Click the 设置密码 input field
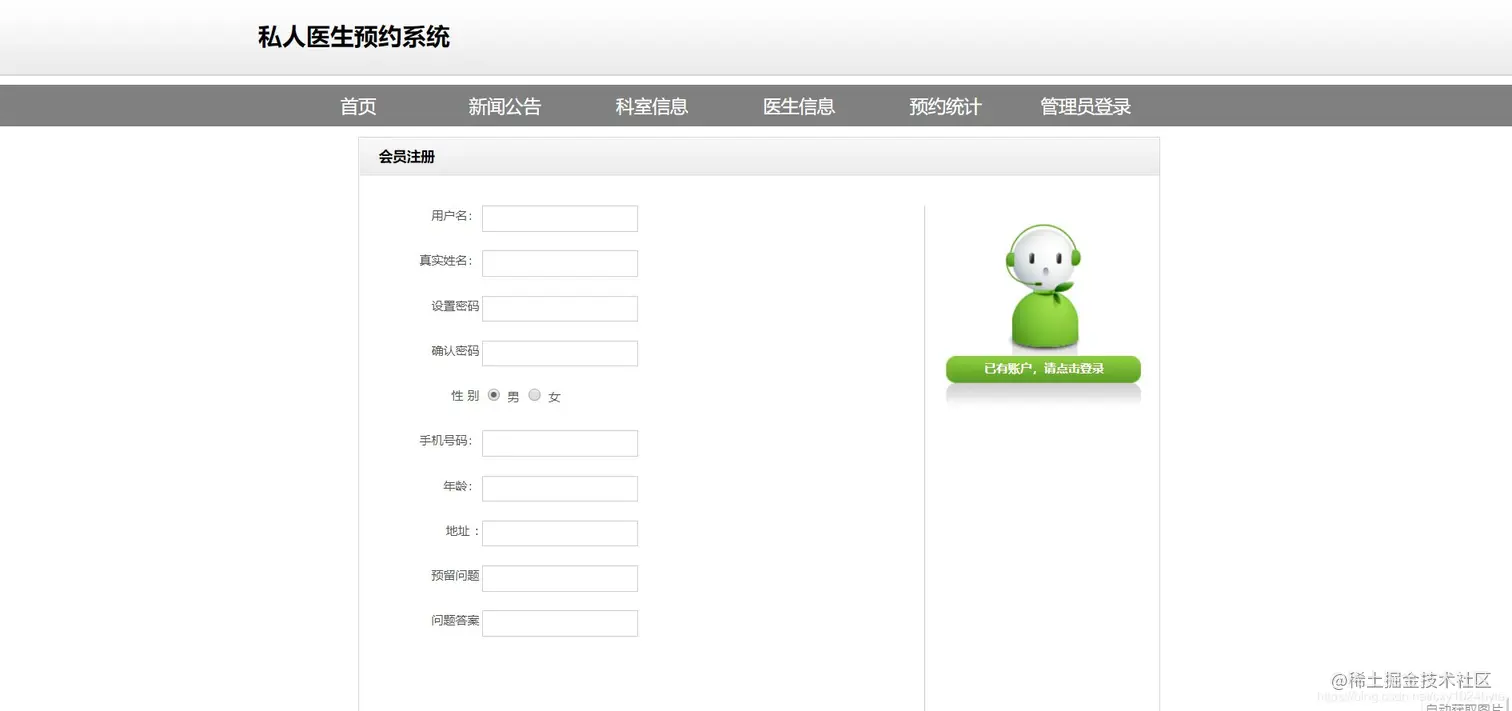1512x711 pixels. coord(559,308)
